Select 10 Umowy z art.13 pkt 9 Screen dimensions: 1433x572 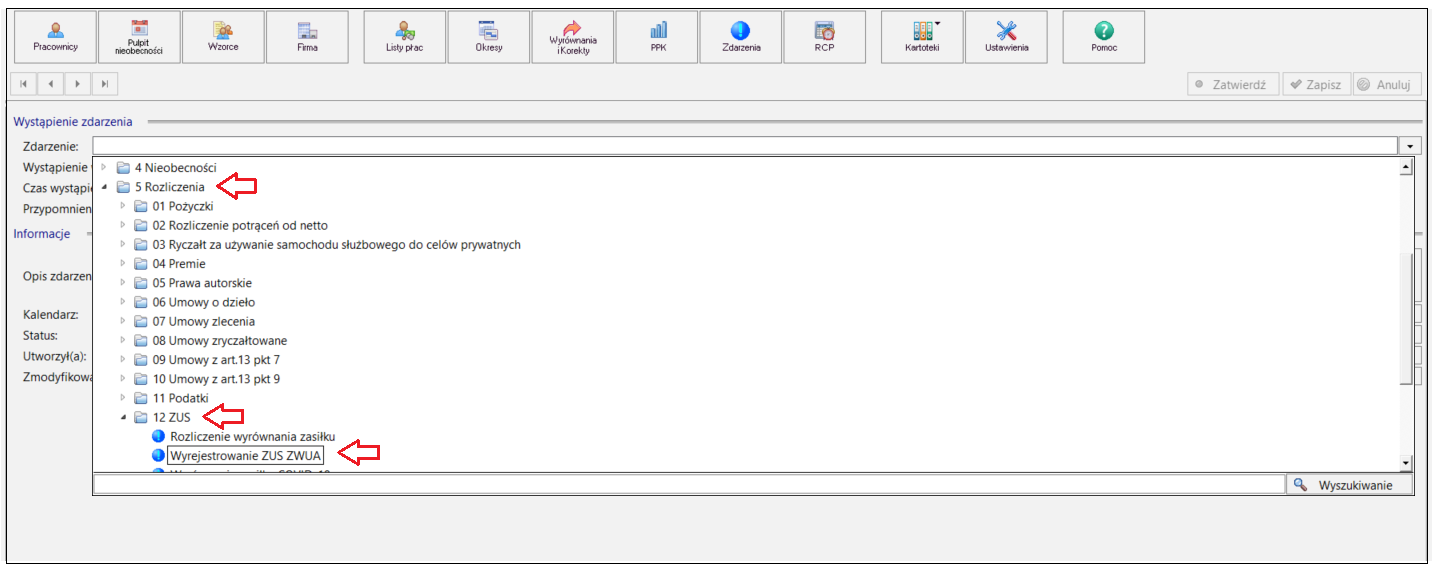[x=216, y=379]
